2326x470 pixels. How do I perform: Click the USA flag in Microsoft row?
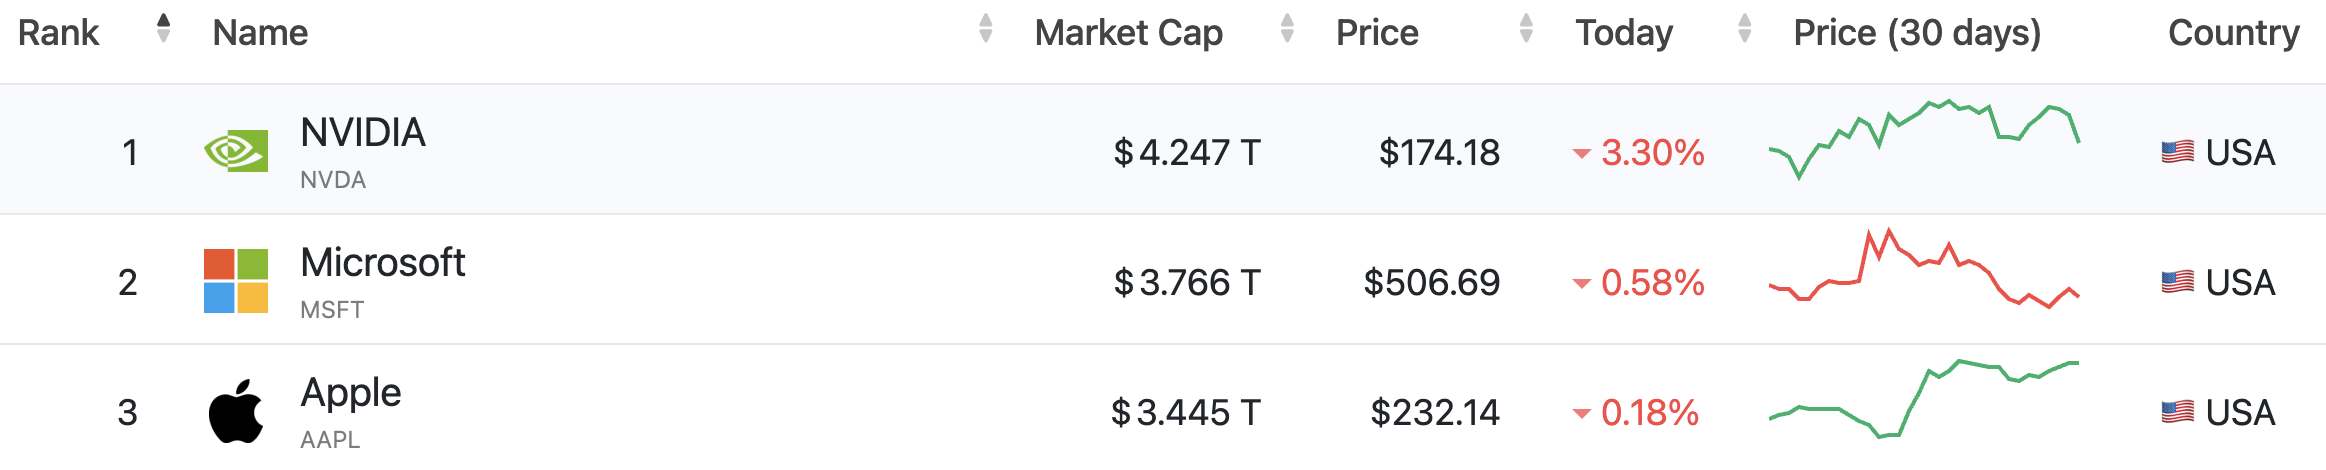[x=2177, y=282]
